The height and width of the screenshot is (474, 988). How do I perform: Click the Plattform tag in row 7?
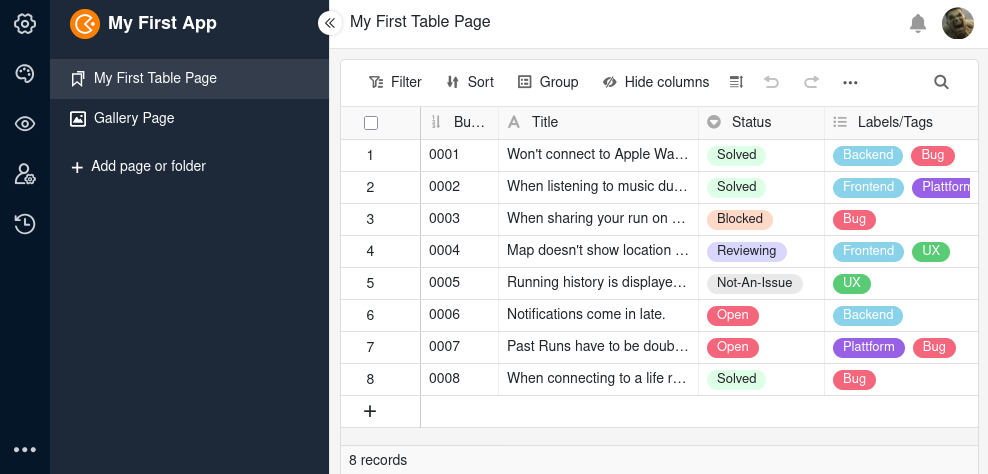click(x=868, y=347)
